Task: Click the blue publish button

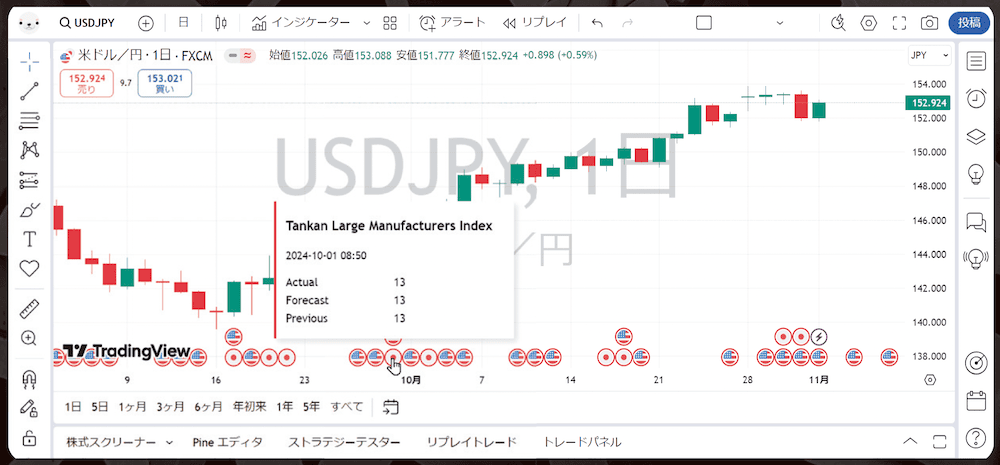Action: pyautogui.click(x=969, y=23)
